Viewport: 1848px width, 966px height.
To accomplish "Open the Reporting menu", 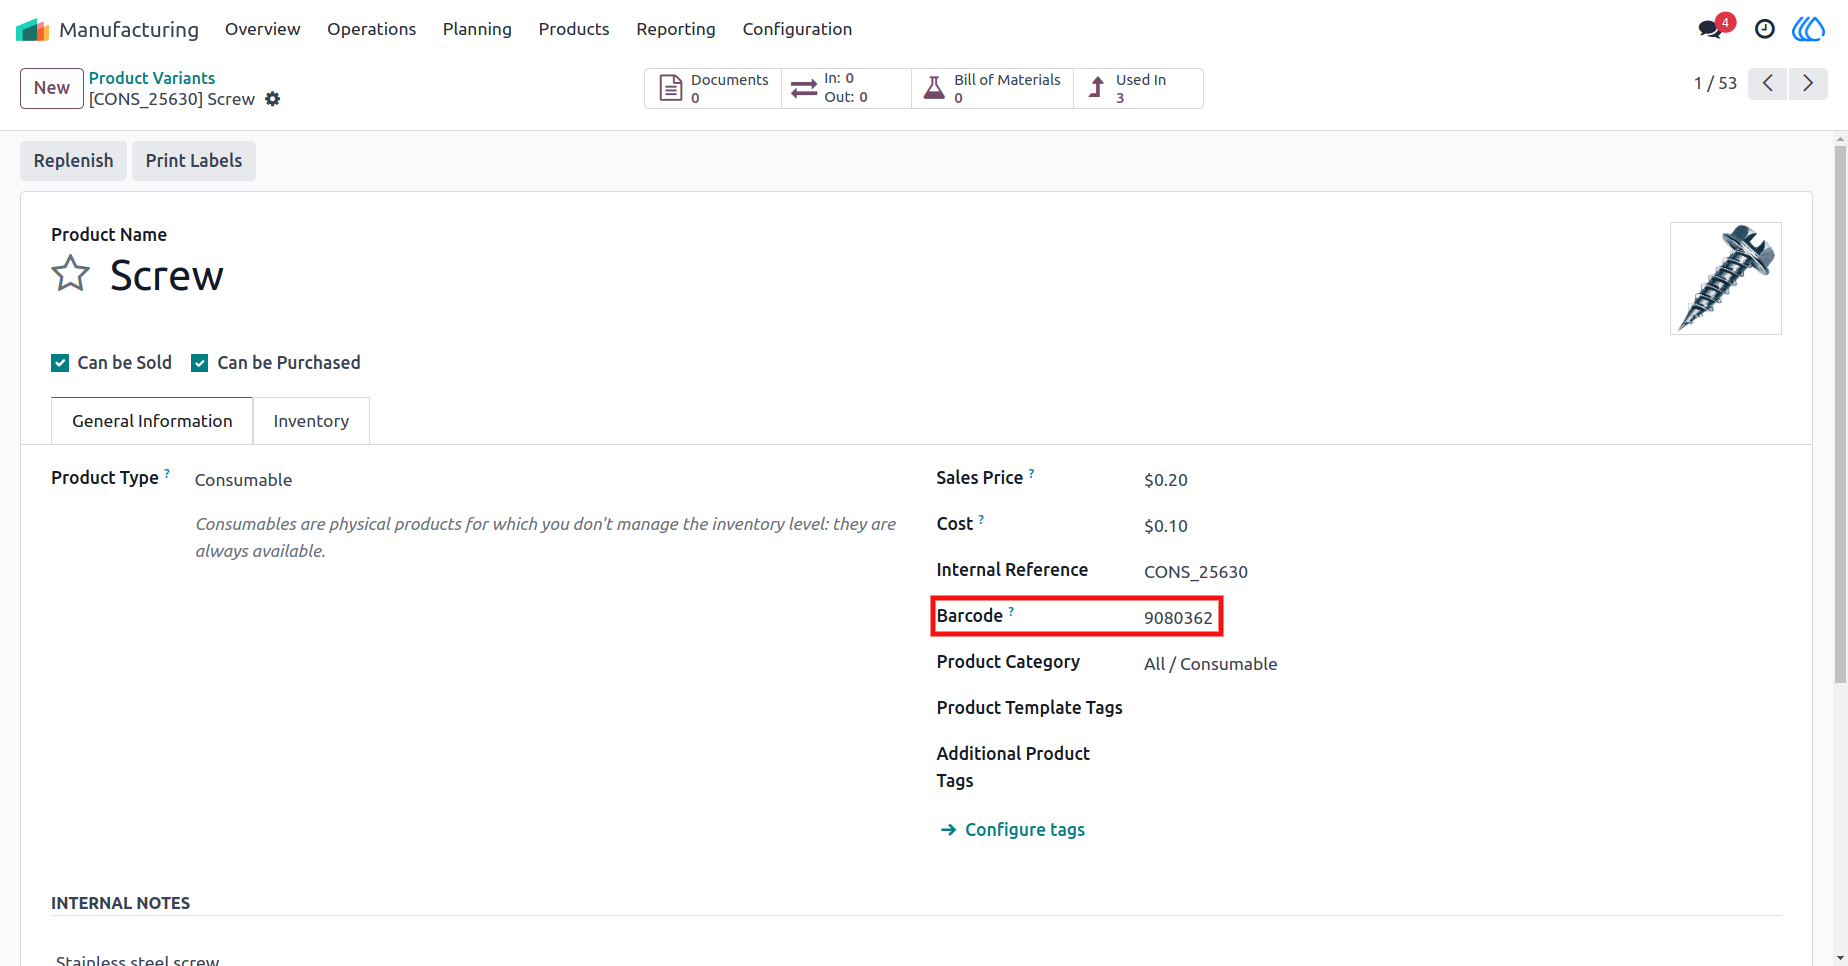I will click(x=676, y=29).
